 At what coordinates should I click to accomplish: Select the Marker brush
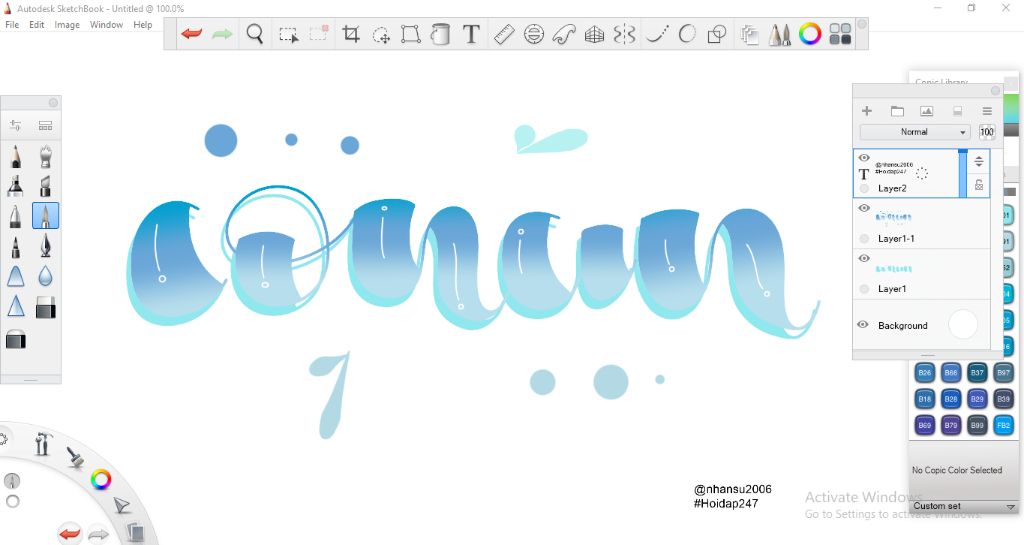pyautogui.click(x=16, y=186)
